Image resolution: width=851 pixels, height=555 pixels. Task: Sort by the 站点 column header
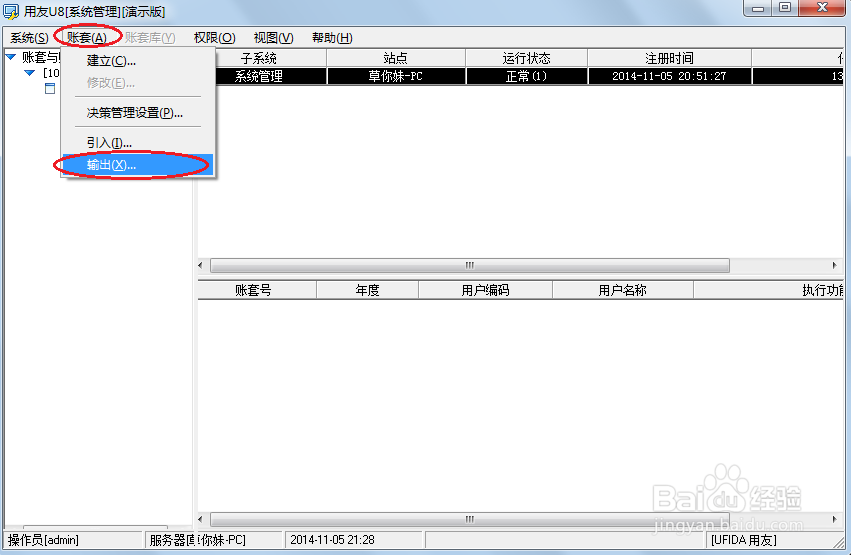tap(396, 58)
